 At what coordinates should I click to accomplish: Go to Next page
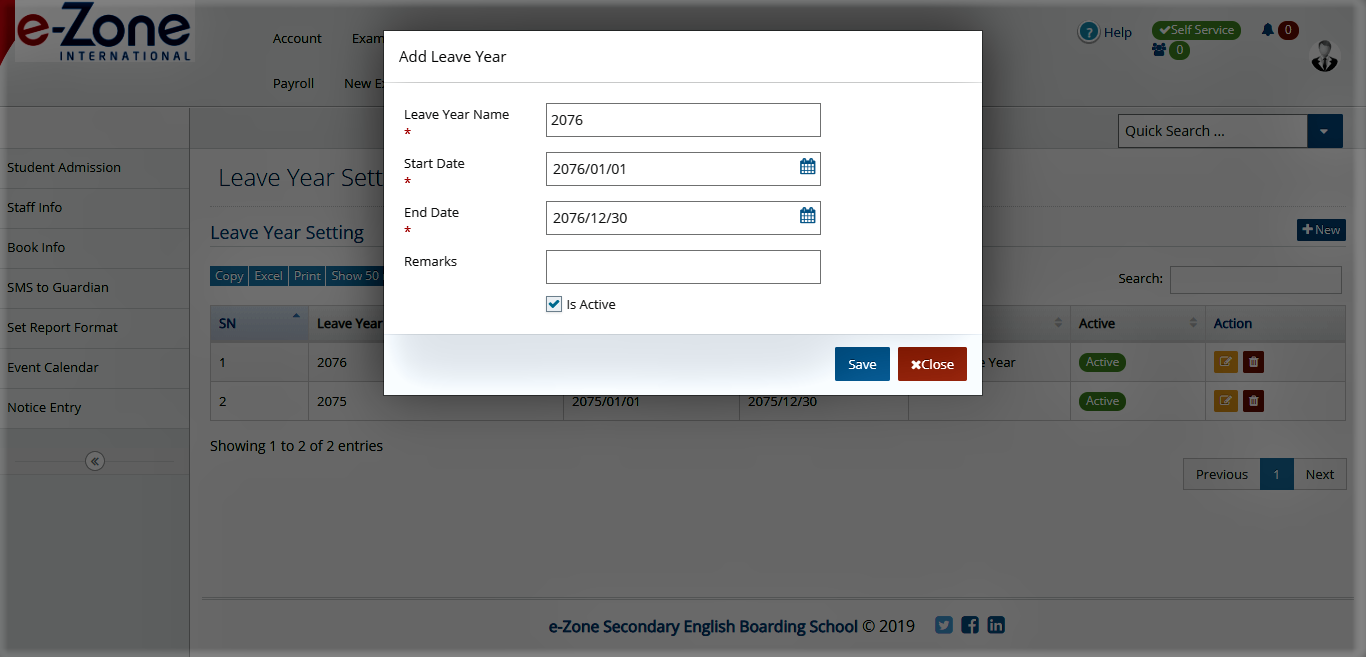pyautogui.click(x=1320, y=474)
